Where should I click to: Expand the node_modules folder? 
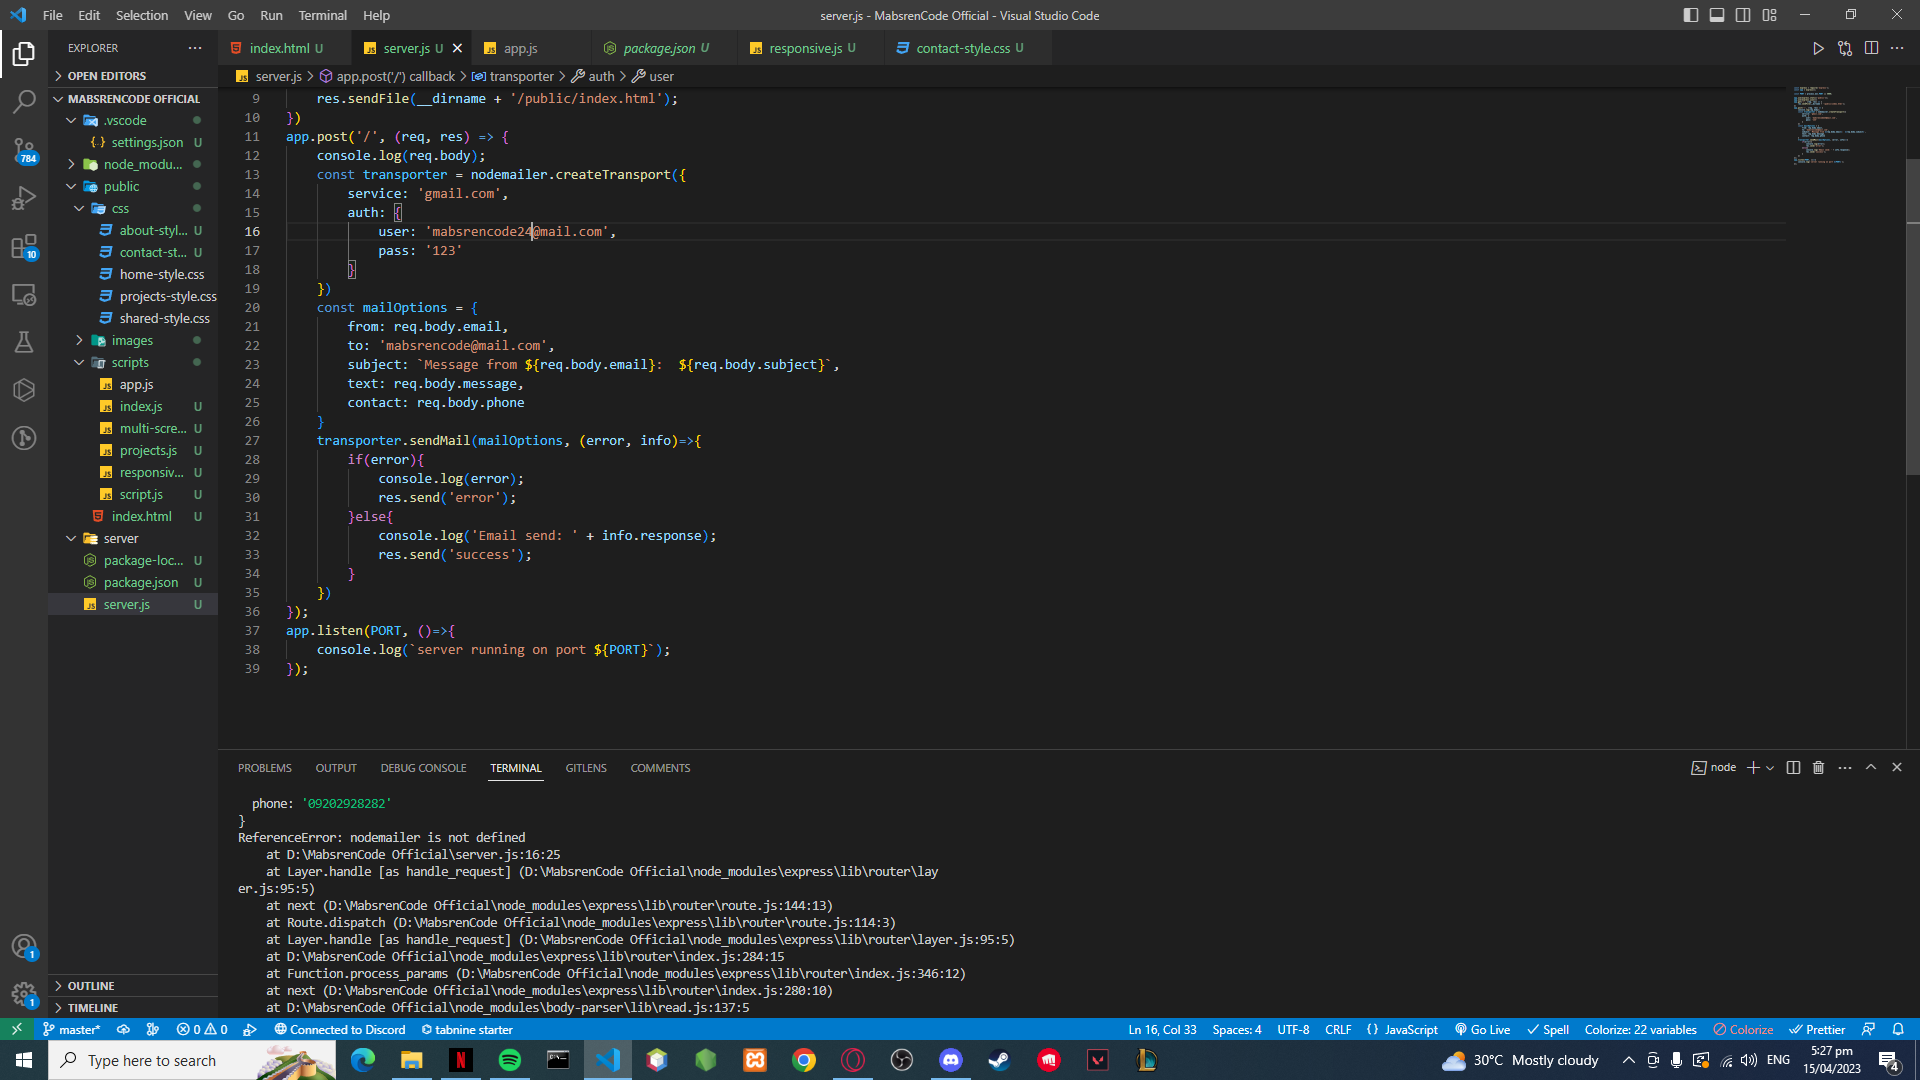[x=142, y=165]
